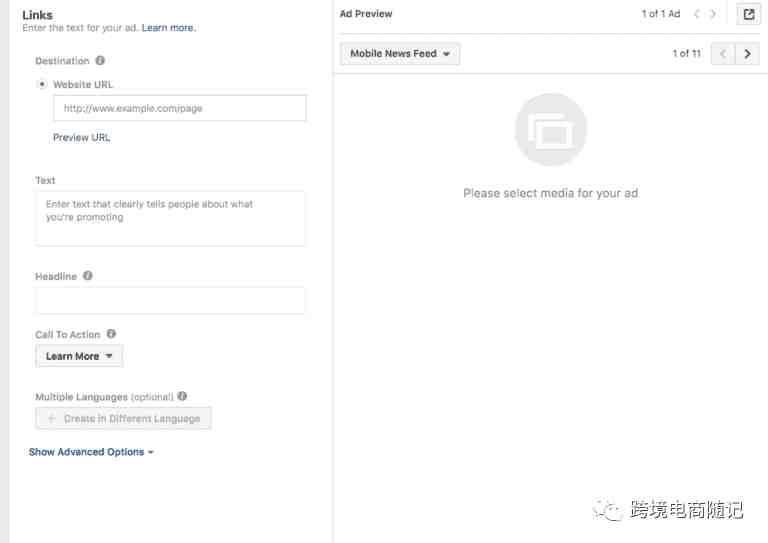Click the "Please select media for your ad" text

point(551,193)
